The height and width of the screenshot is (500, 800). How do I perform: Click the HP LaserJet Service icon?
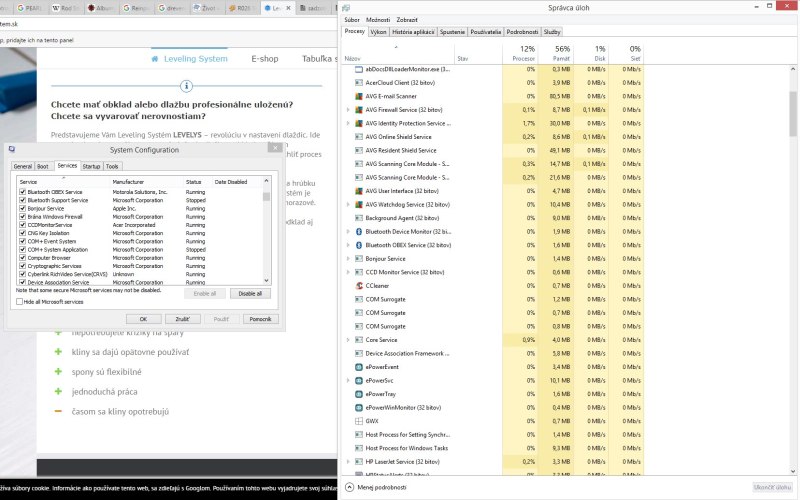click(359, 462)
